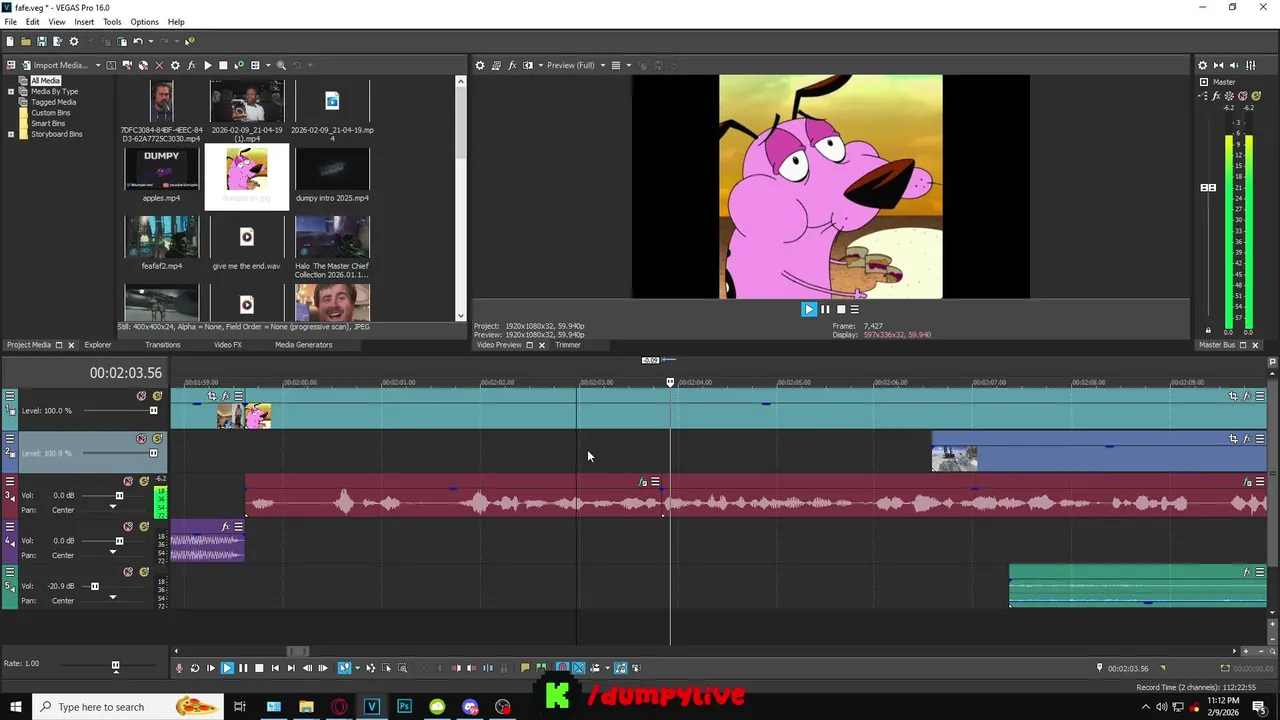Toggle Enable Snapping magnet icon
1280x720 pixels.
[x=562, y=668]
